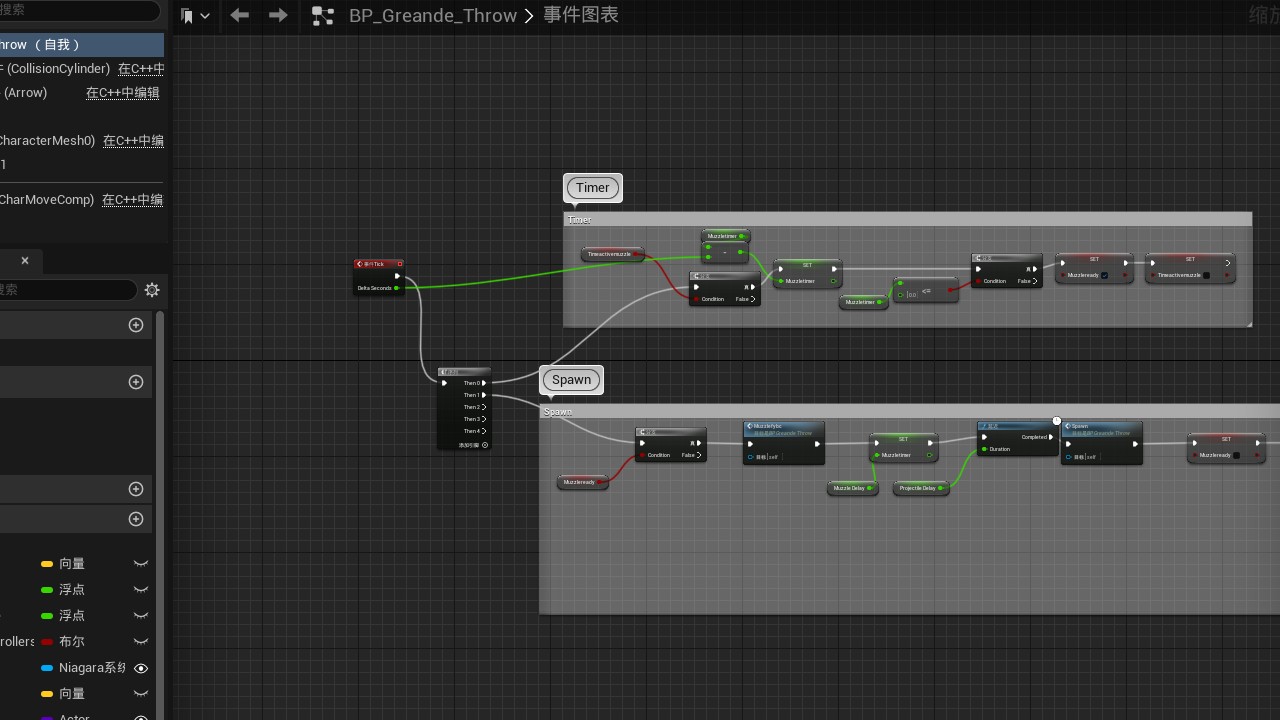The width and height of the screenshot is (1280, 720).
Task: Click BP_Greande_Throw in the breadcrumb
Action: (432, 16)
